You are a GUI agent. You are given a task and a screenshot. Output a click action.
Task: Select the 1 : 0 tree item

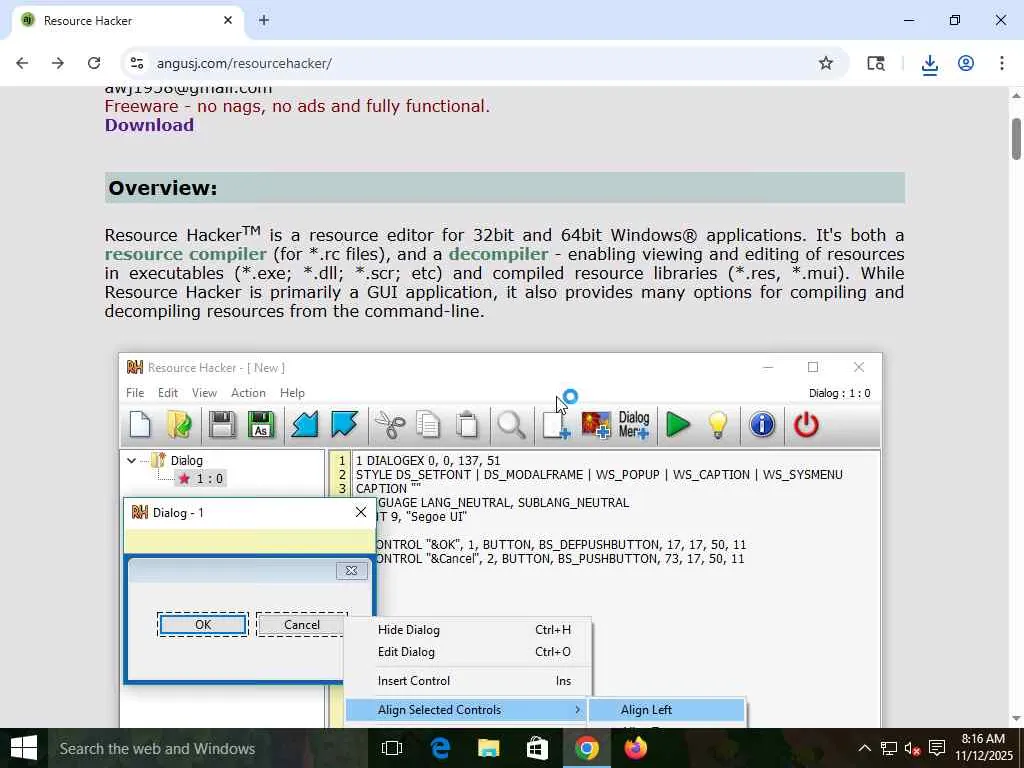200,479
